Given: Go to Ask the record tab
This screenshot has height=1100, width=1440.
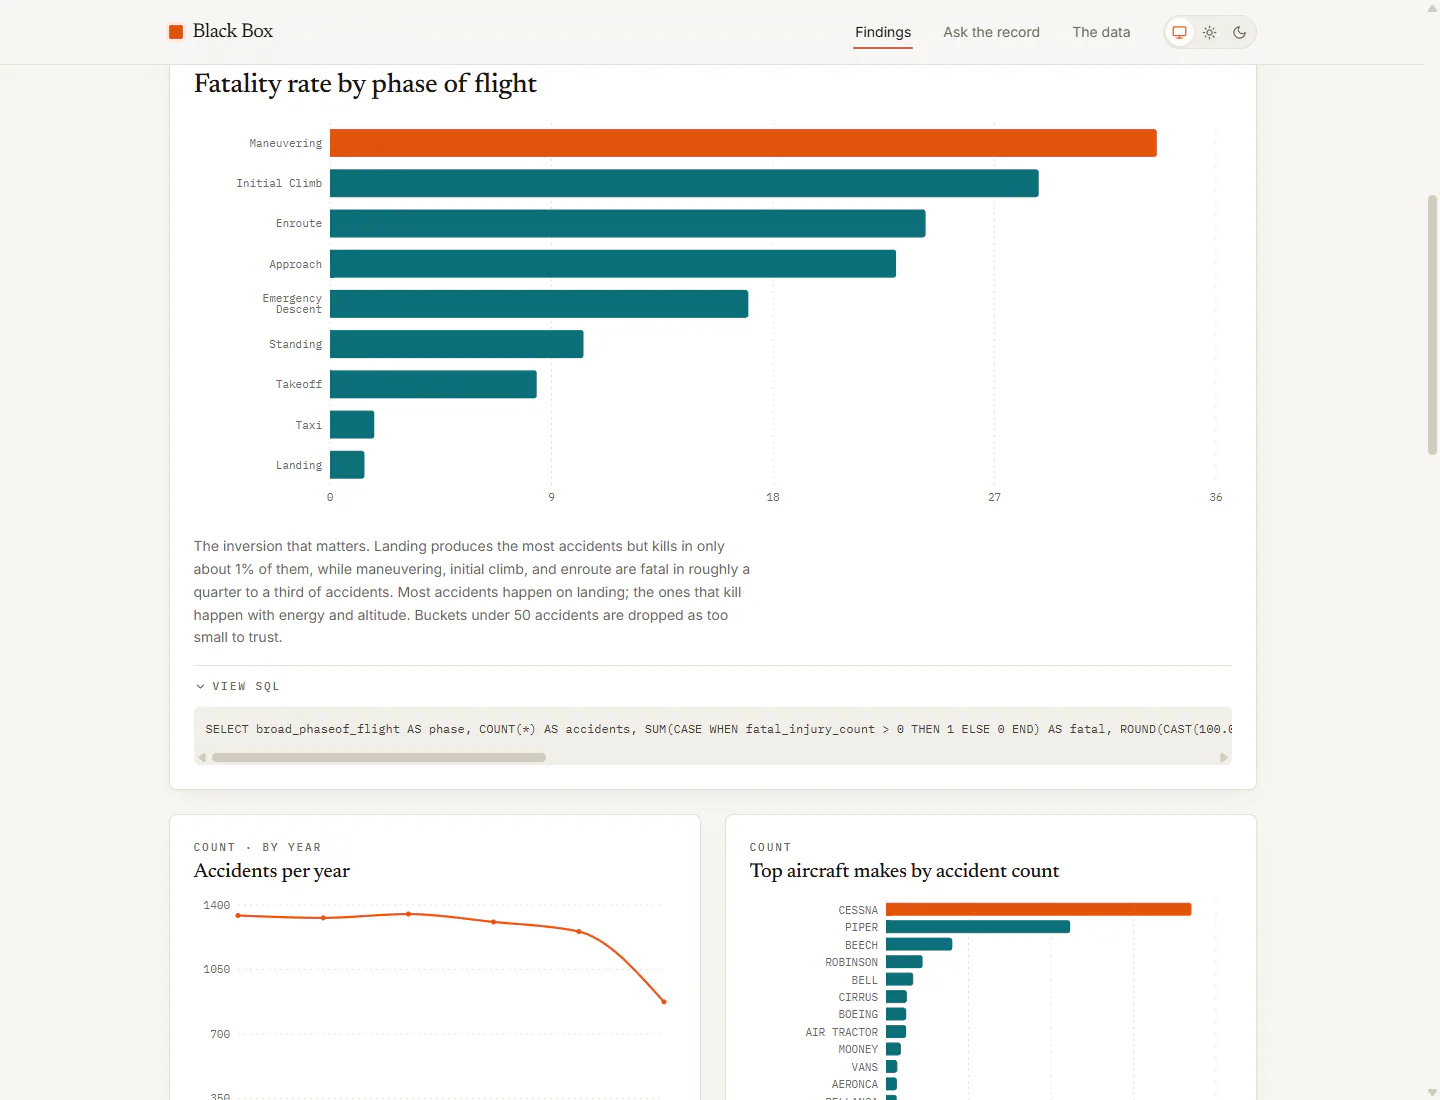Looking at the screenshot, I should 991,32.
